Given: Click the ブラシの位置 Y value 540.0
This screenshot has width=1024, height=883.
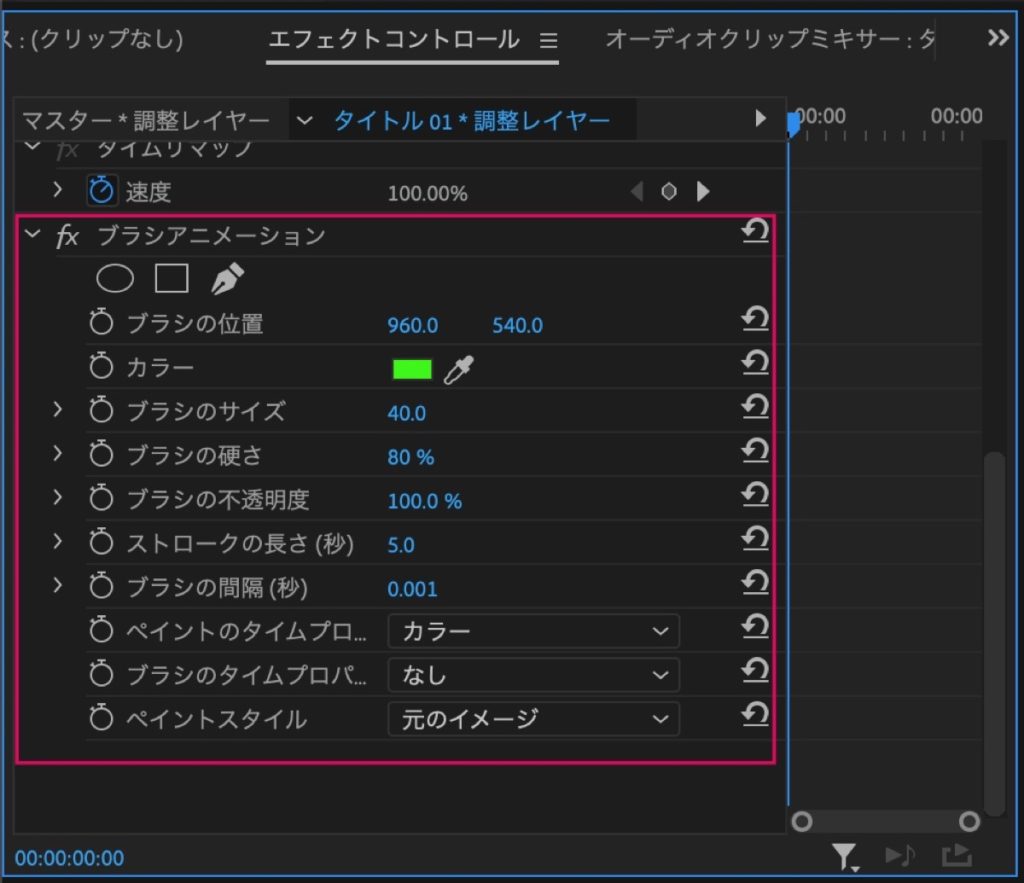Looking at the screenshot, I should click(x=517, y=325).
